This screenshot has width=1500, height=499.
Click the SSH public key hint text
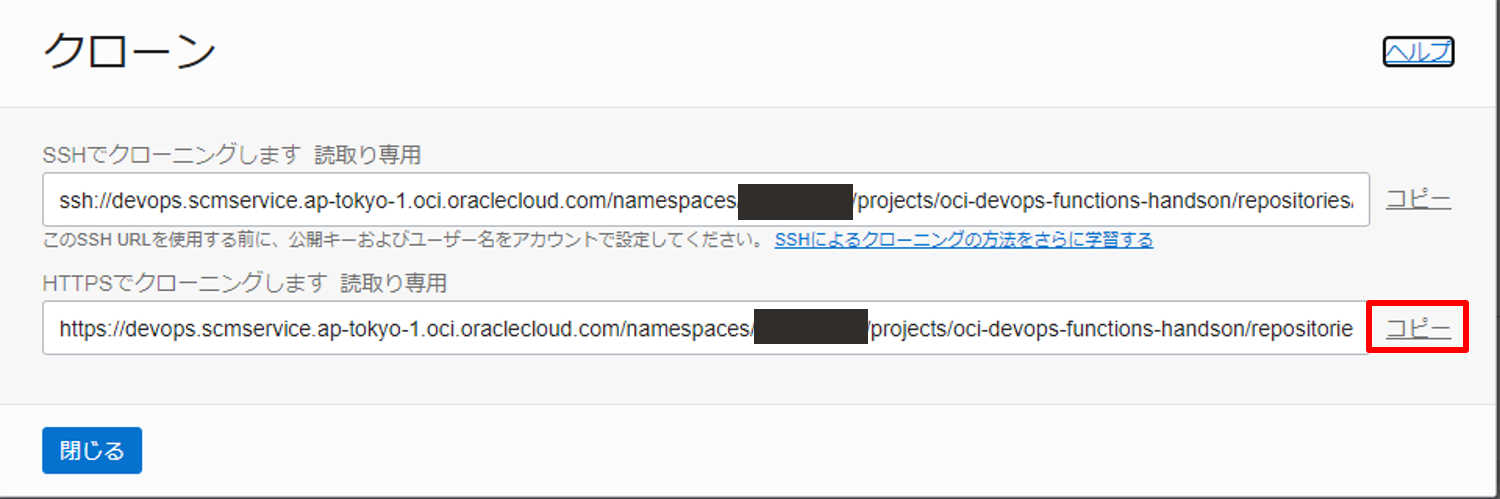[x=400, y=240]
